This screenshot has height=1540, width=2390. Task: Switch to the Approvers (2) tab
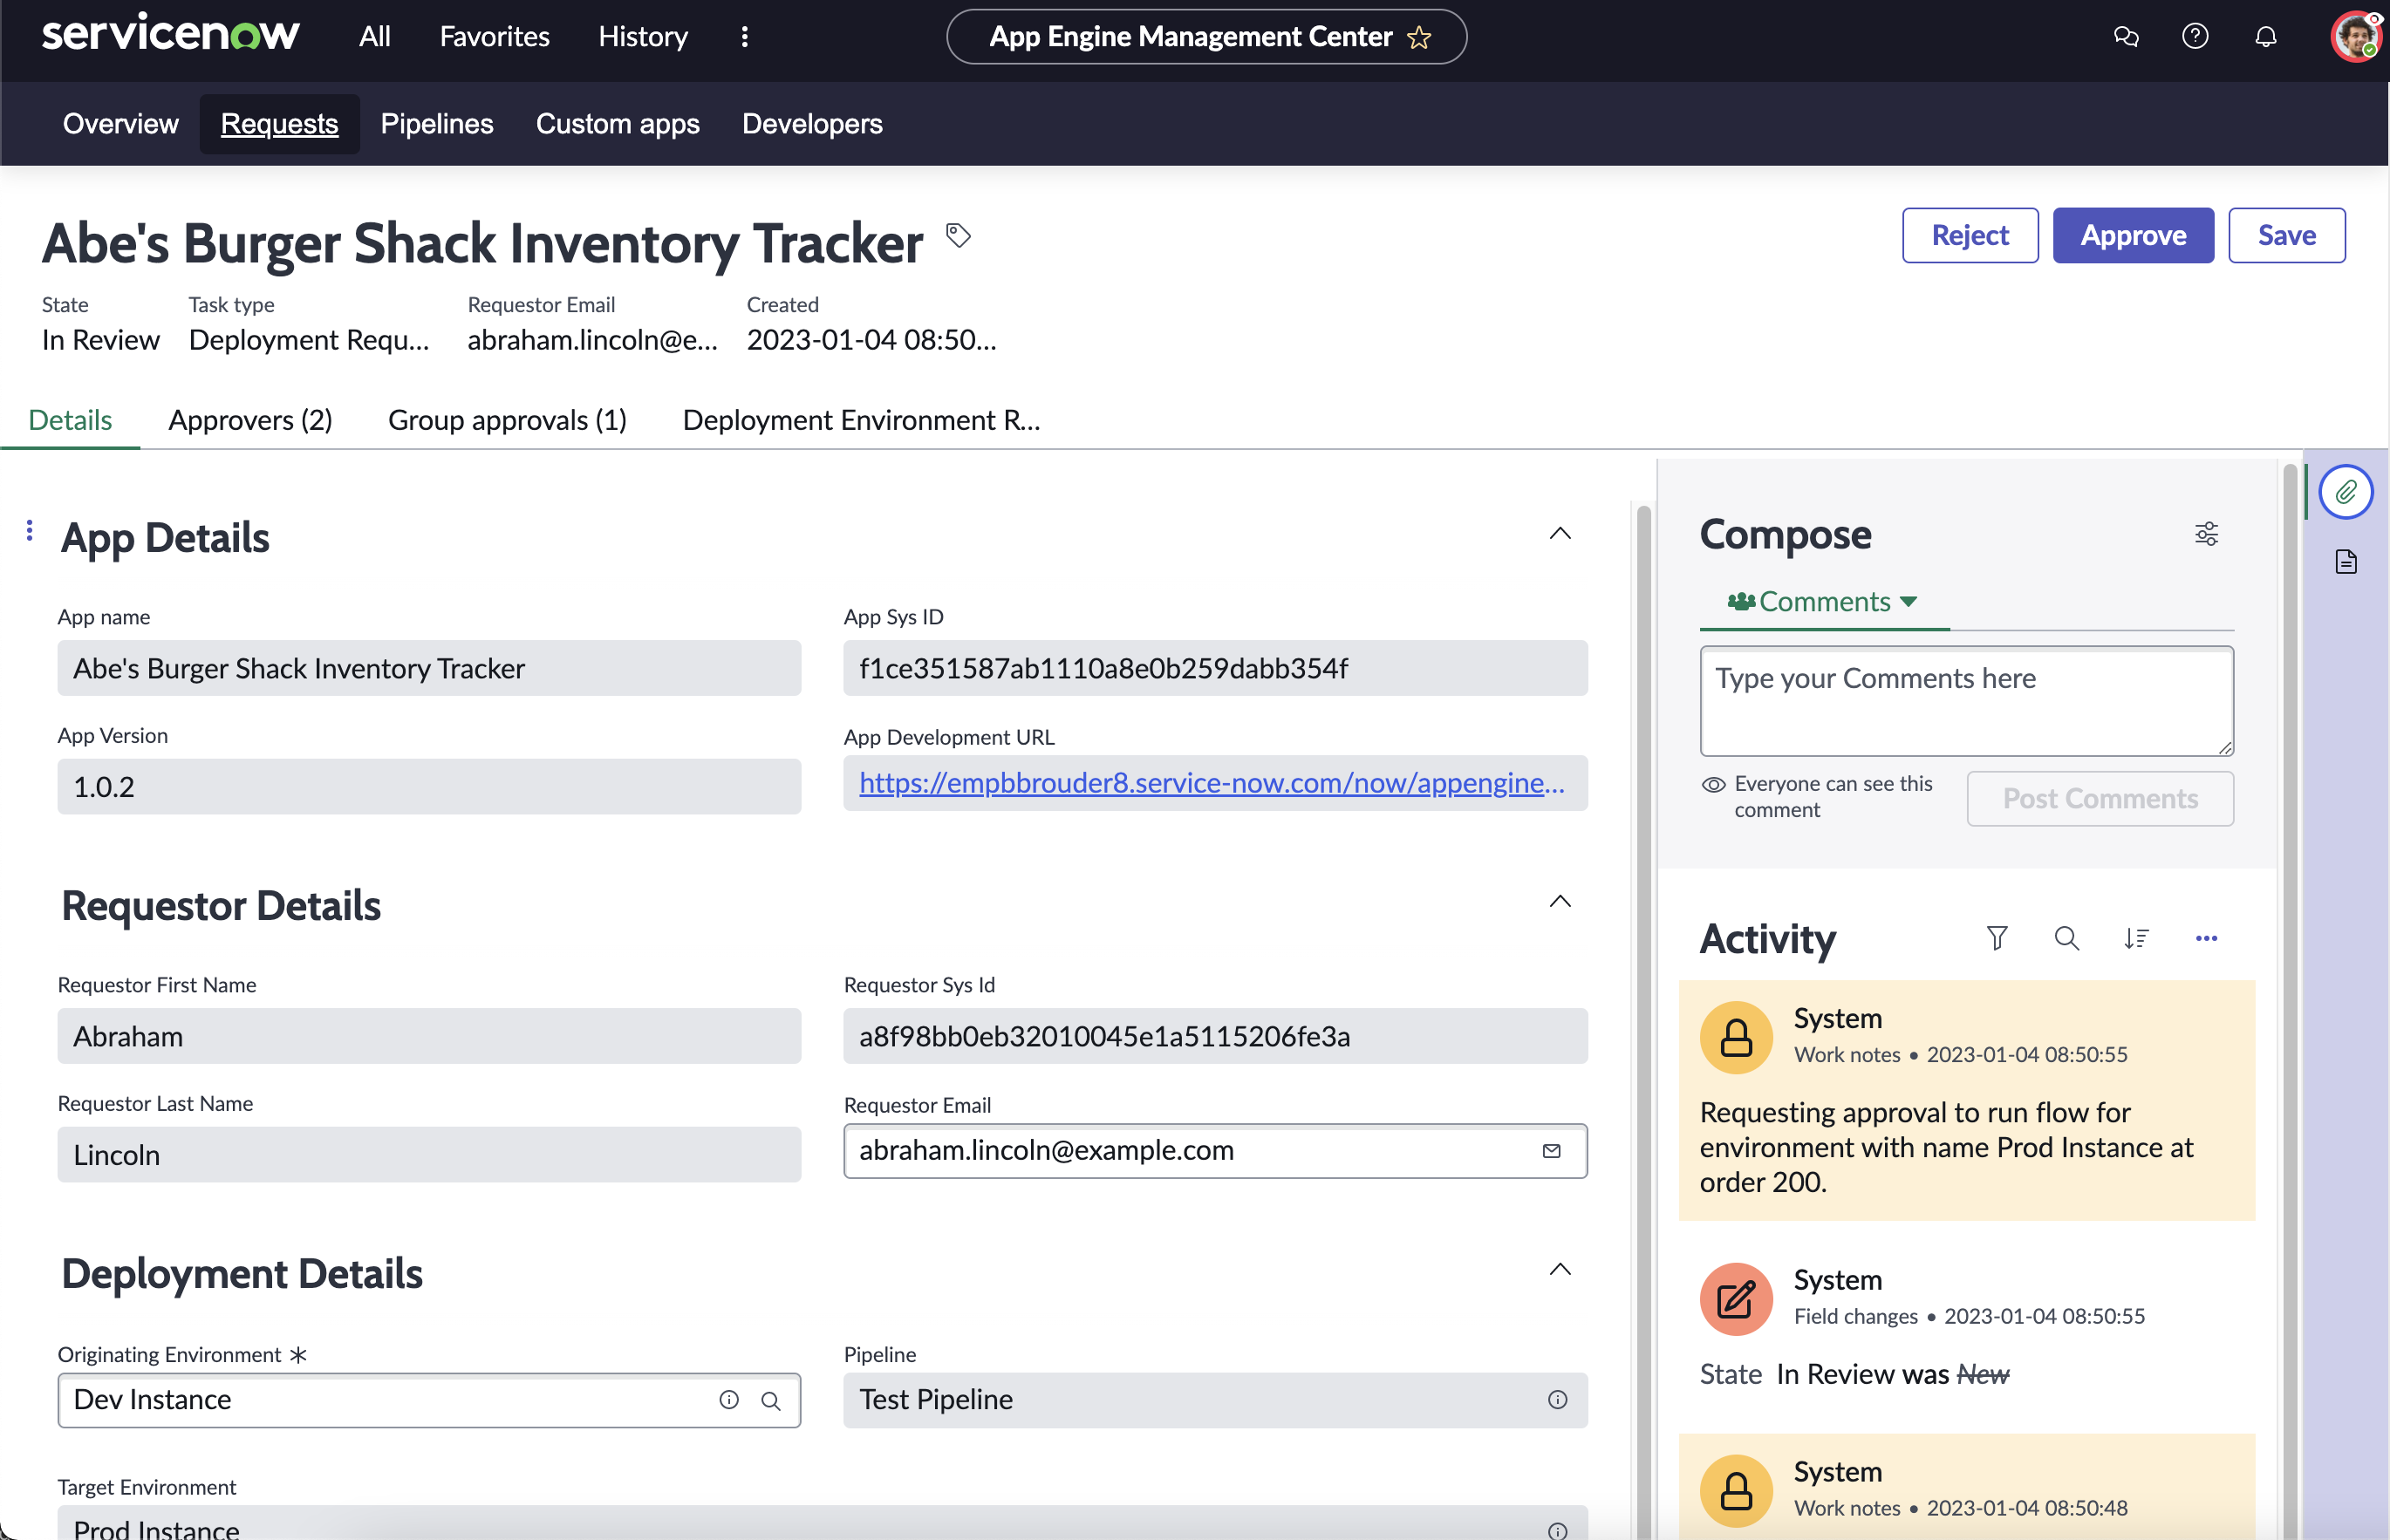pos(250,420)
